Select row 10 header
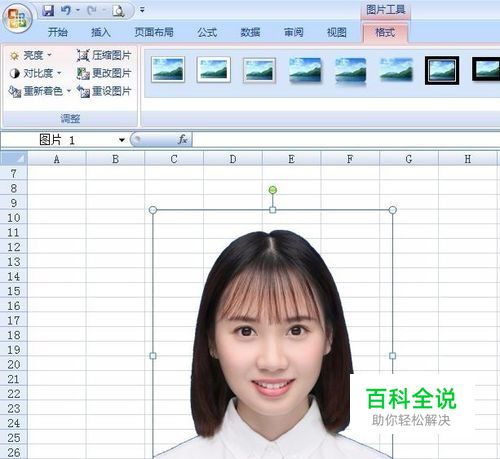500x459 pixels. pyautogui.click(x=14, y=218)
